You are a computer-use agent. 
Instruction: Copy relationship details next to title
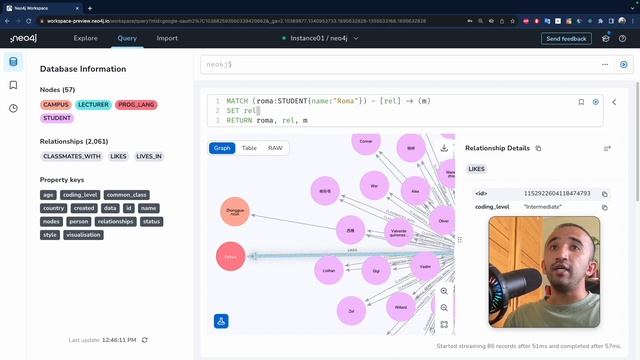(x=538, y=148)
